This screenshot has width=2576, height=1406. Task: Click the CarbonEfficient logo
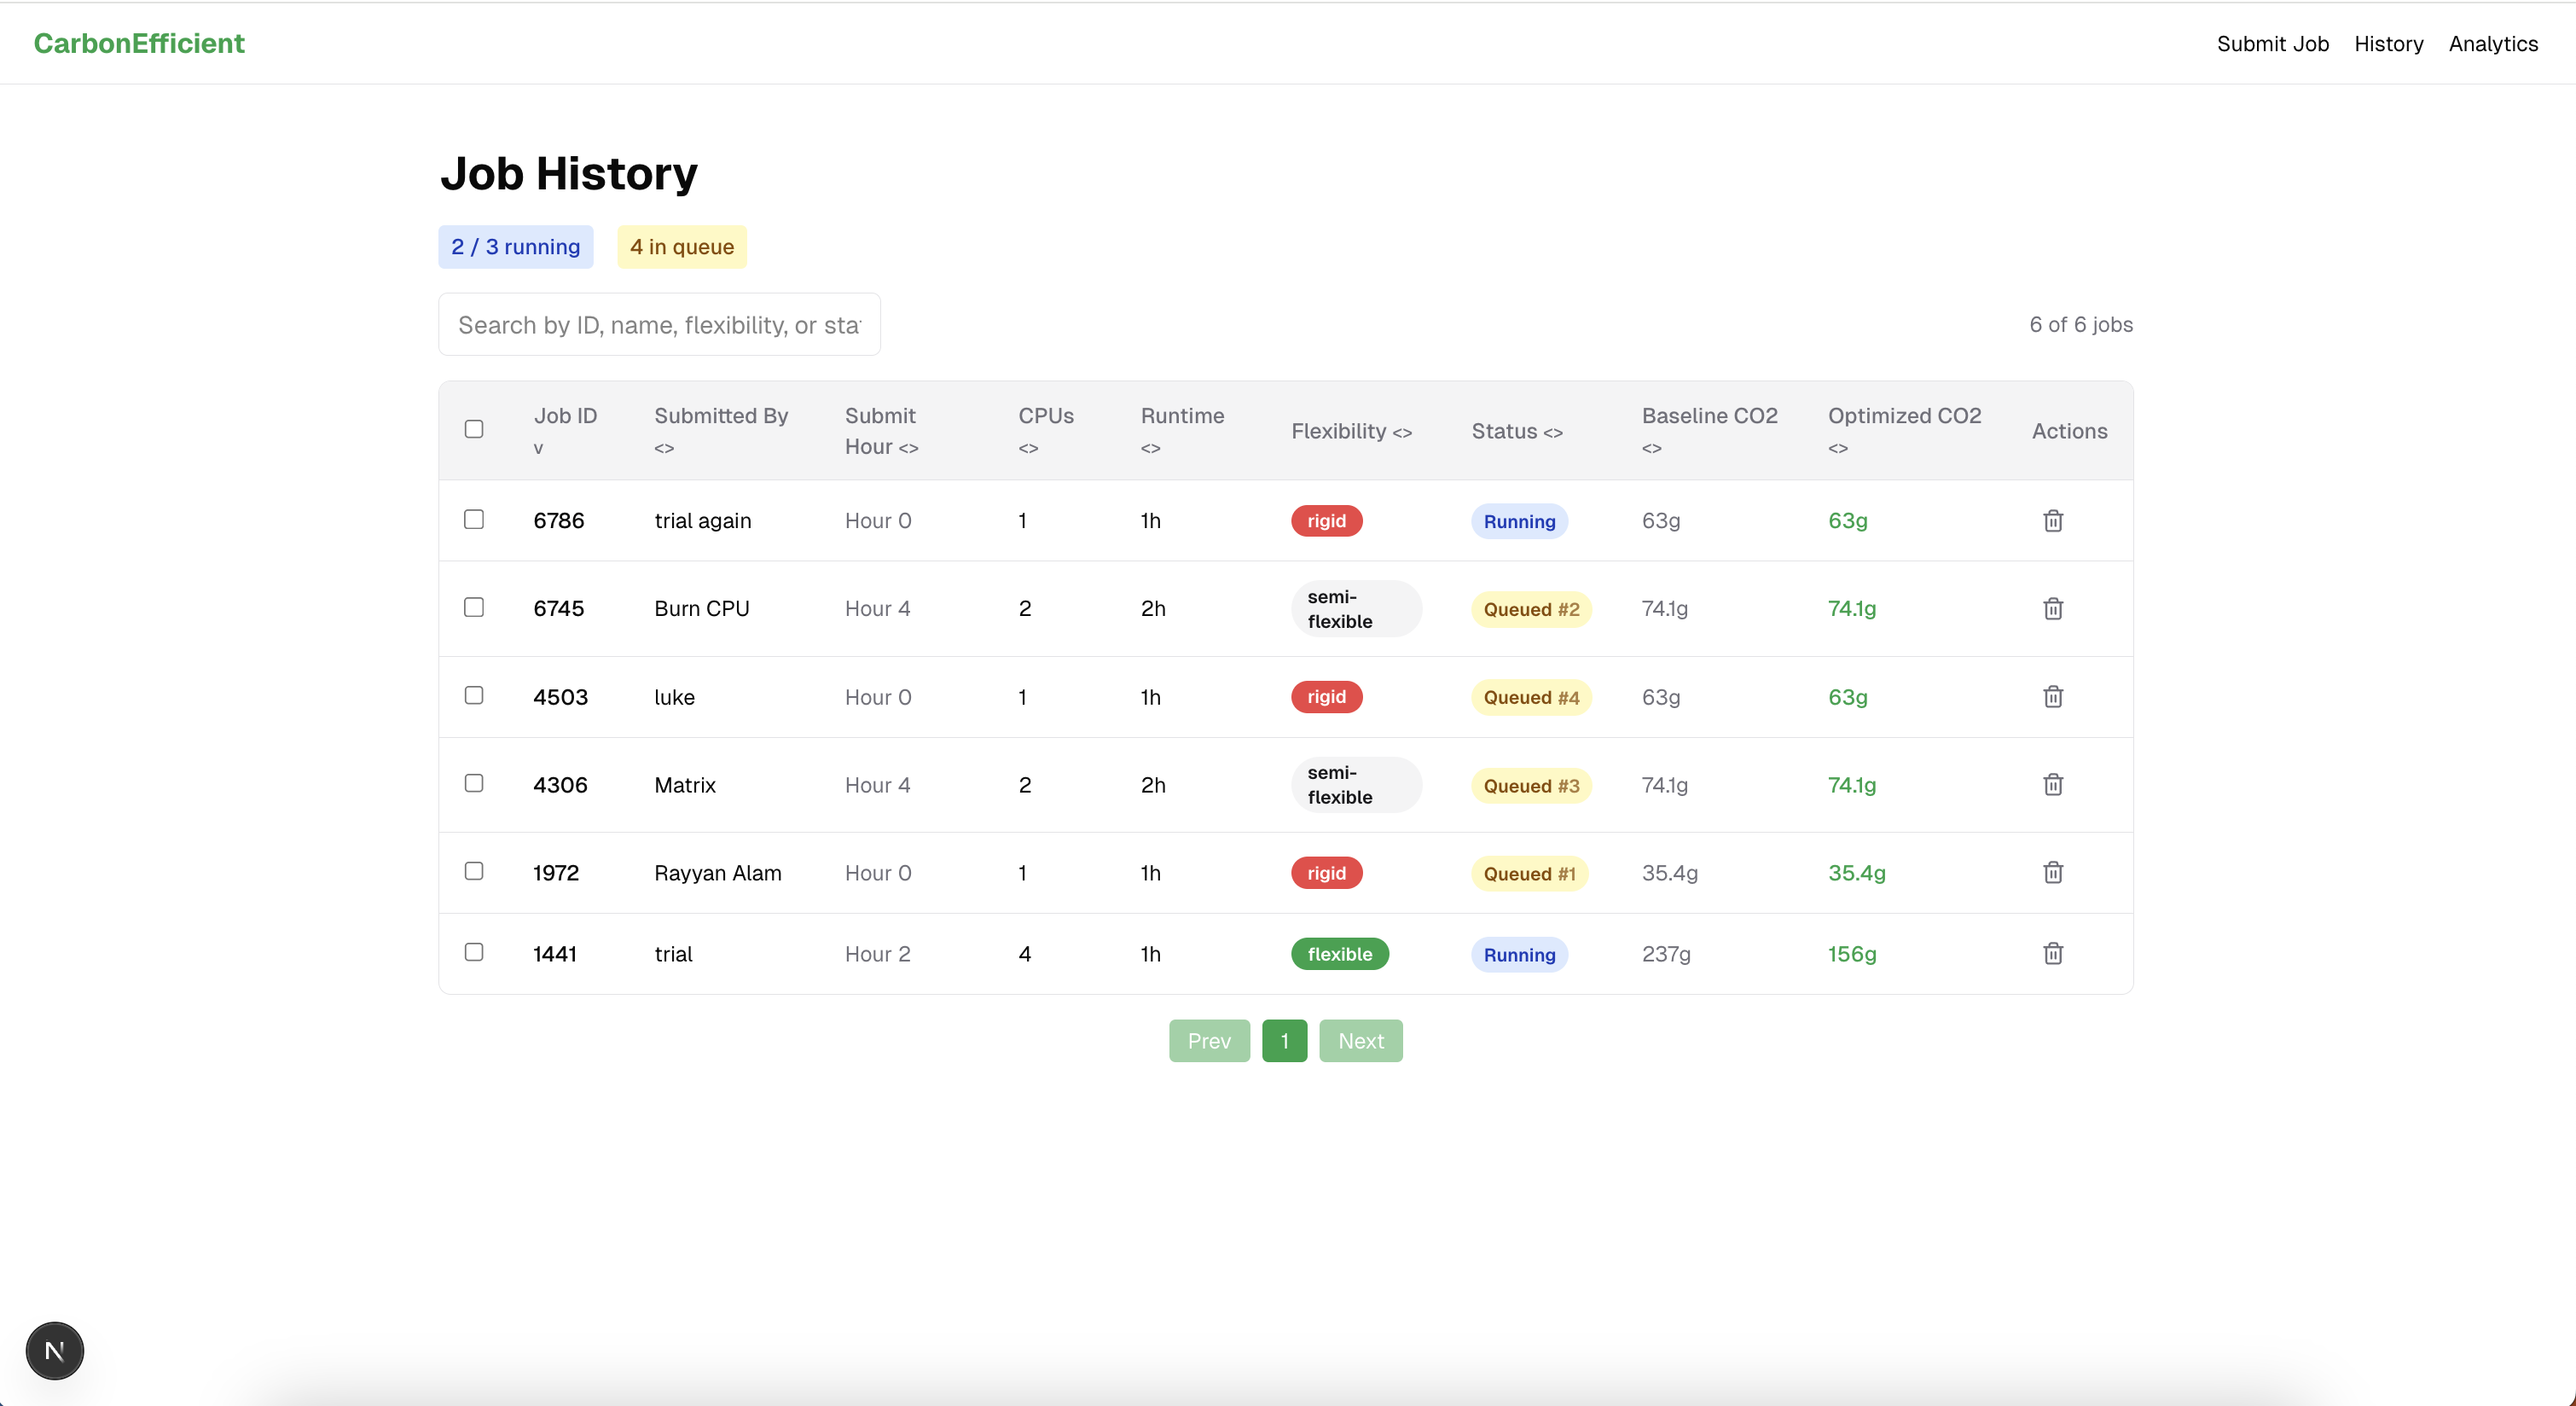[x=139, y=43]
